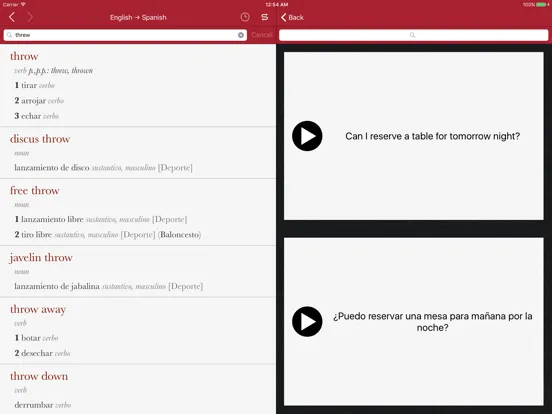Open the 'throw' headword entry

pos(24,56)
